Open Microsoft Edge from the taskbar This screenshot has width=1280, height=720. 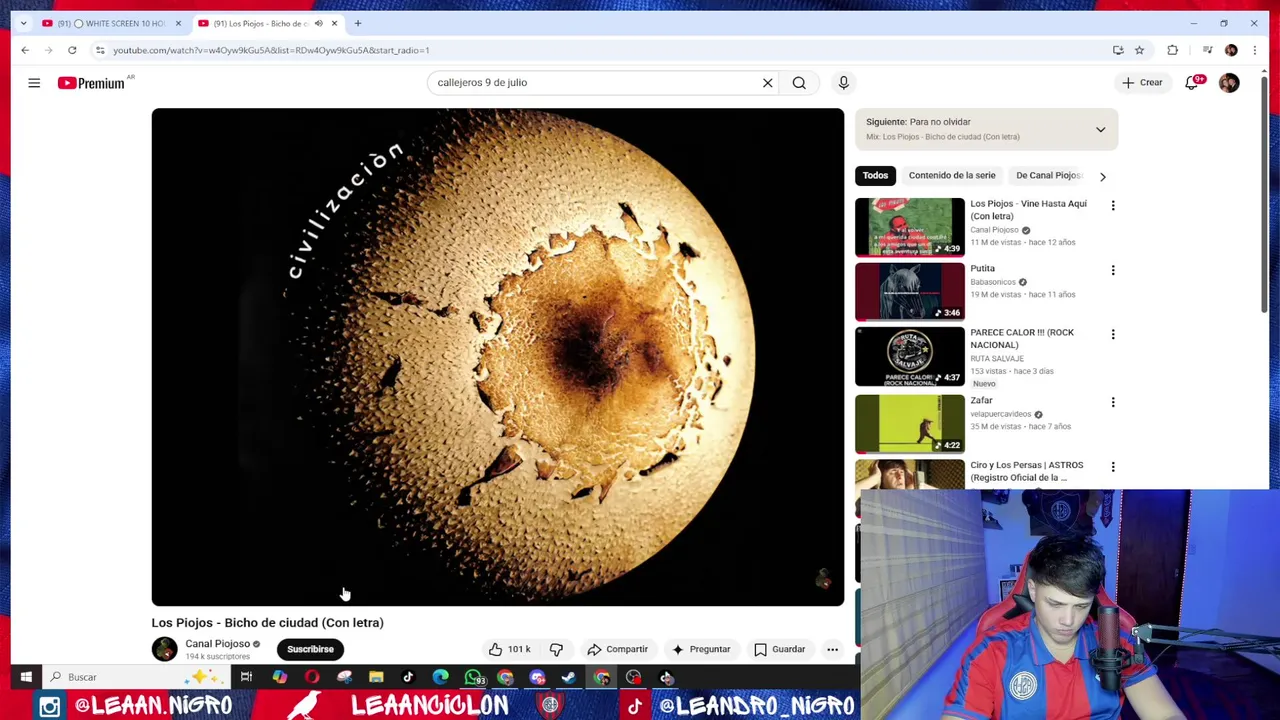440,677
